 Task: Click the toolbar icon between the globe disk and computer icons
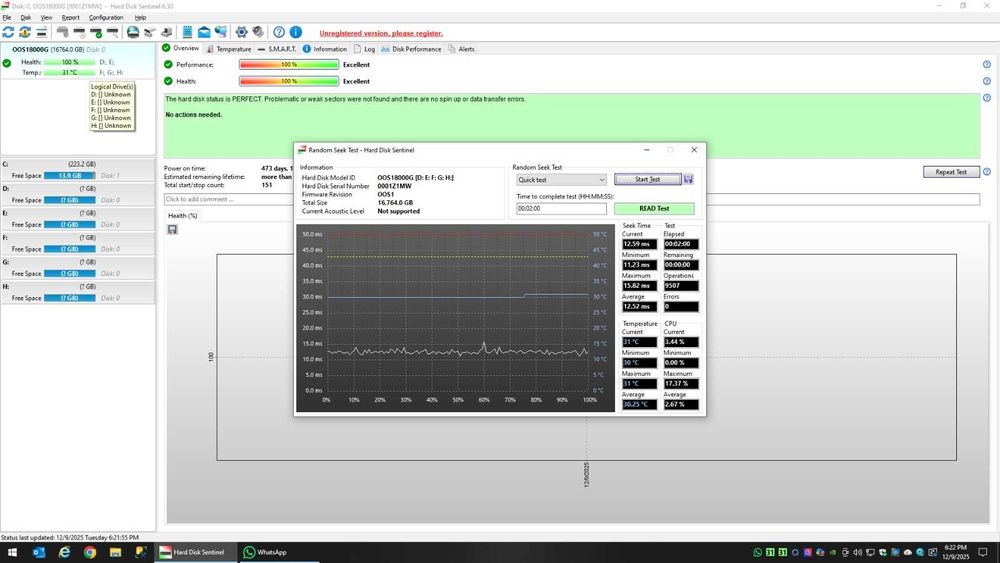point(149,32)
